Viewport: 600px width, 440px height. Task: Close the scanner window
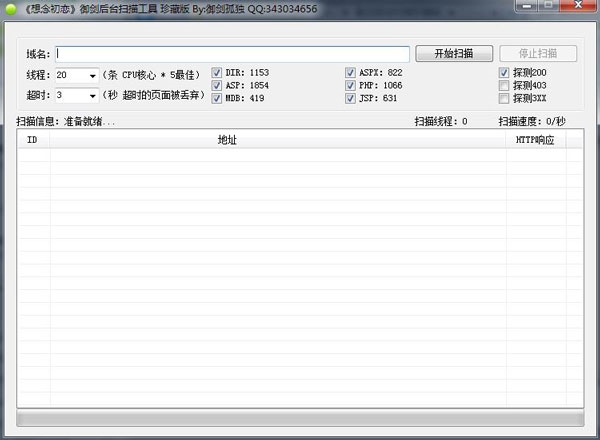(578, 6)
